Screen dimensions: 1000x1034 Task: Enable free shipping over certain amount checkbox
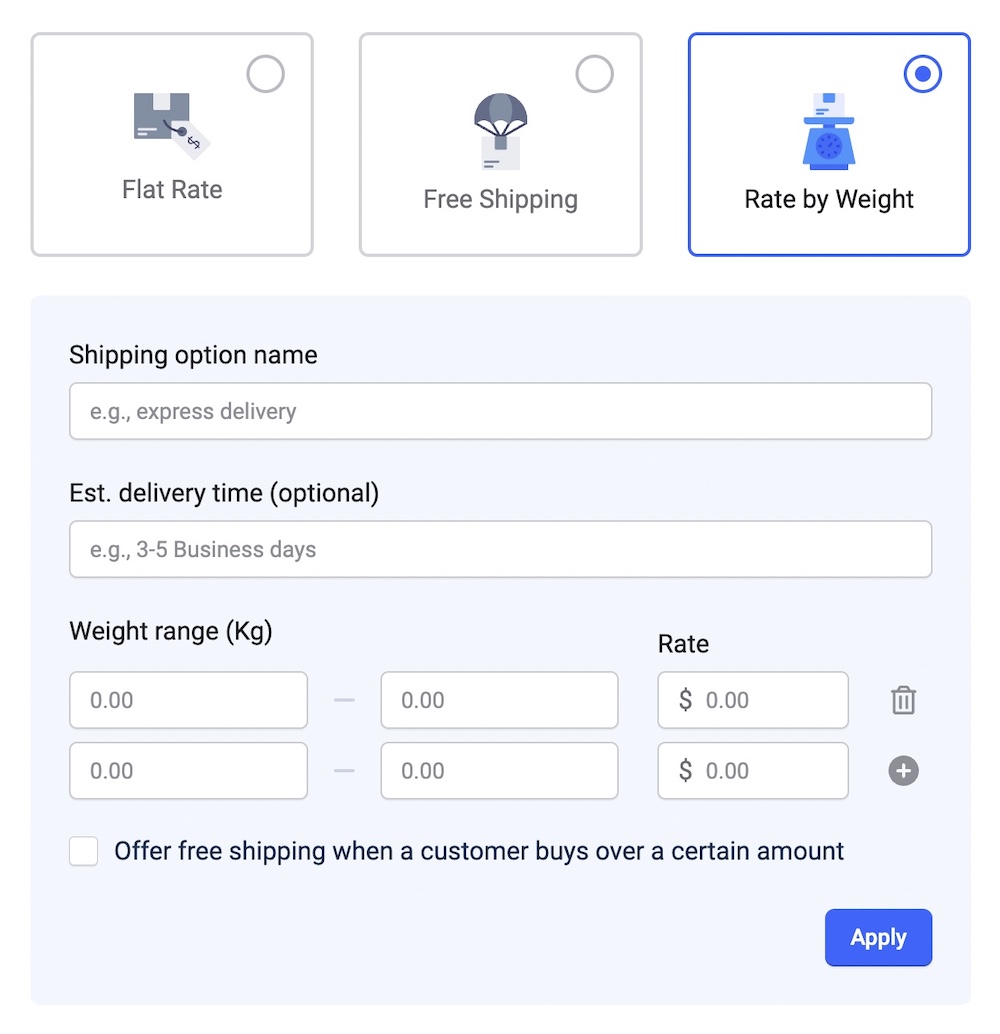[x=84, y=852]
